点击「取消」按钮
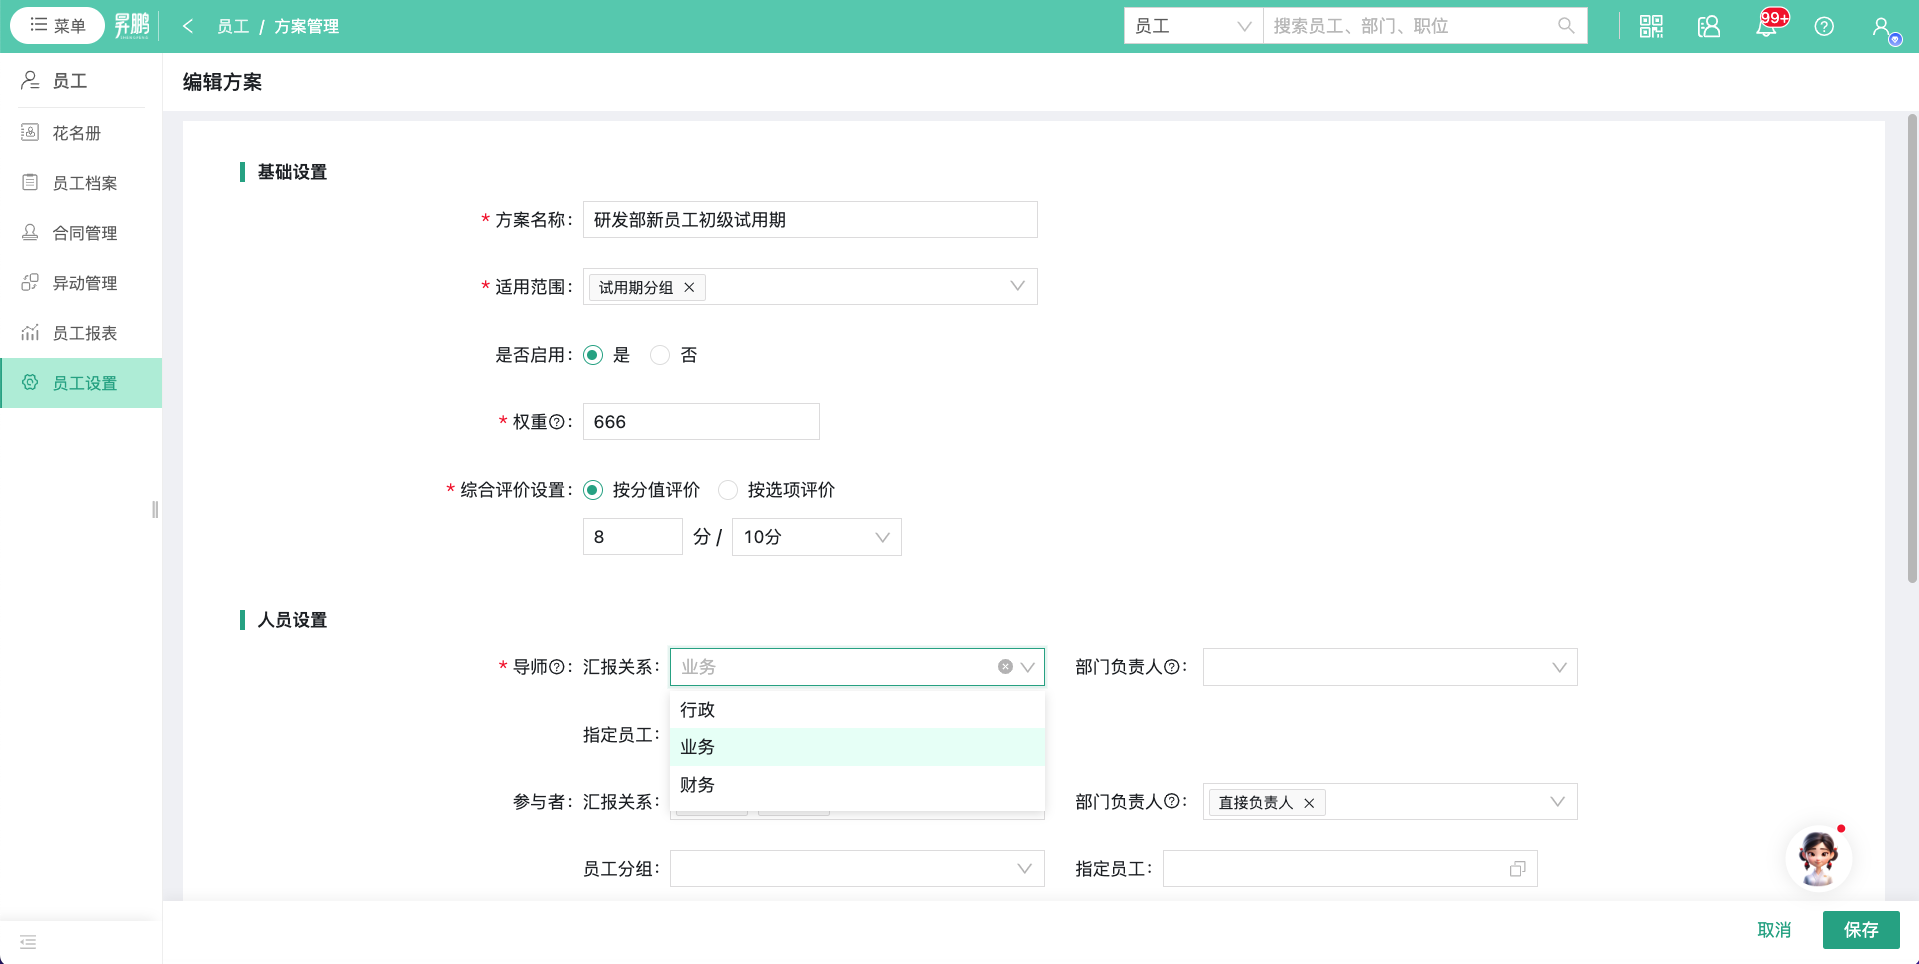This screenshot has width=1919, height=964. [x=1774, y=930]
